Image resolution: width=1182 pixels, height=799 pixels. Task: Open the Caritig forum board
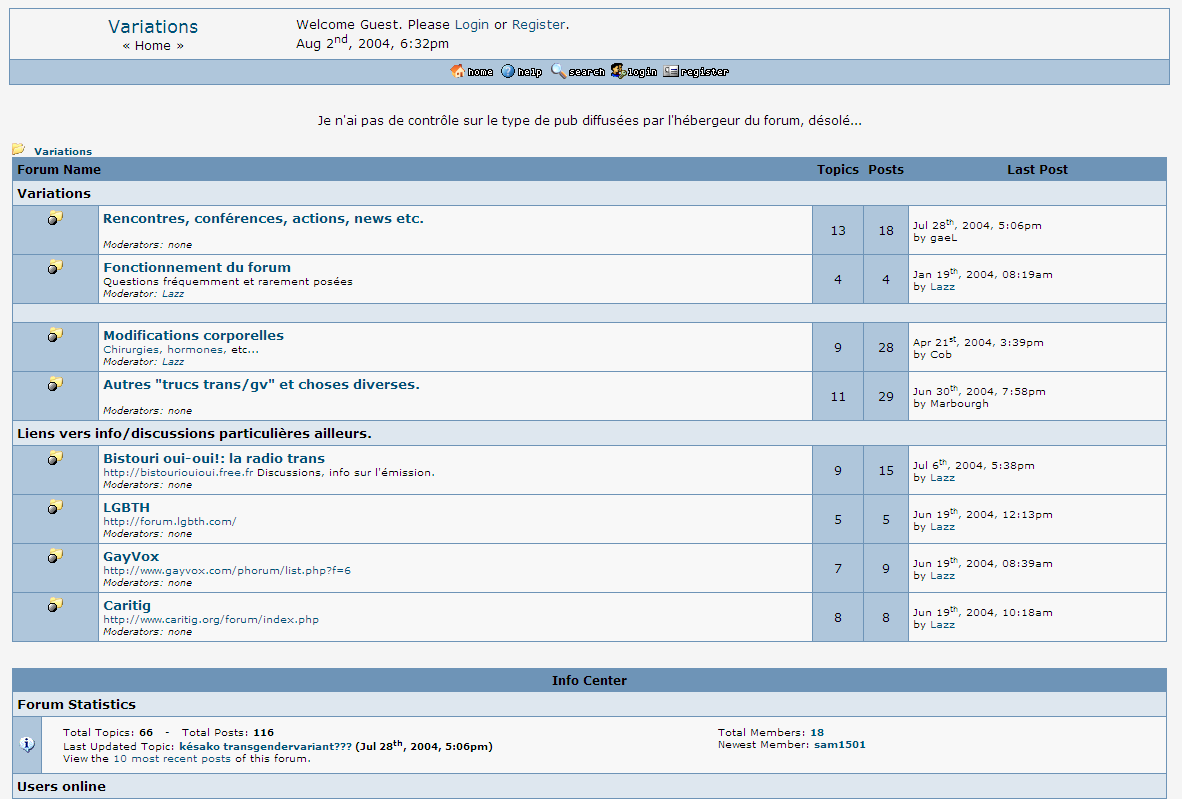click(x=128, y=605)
